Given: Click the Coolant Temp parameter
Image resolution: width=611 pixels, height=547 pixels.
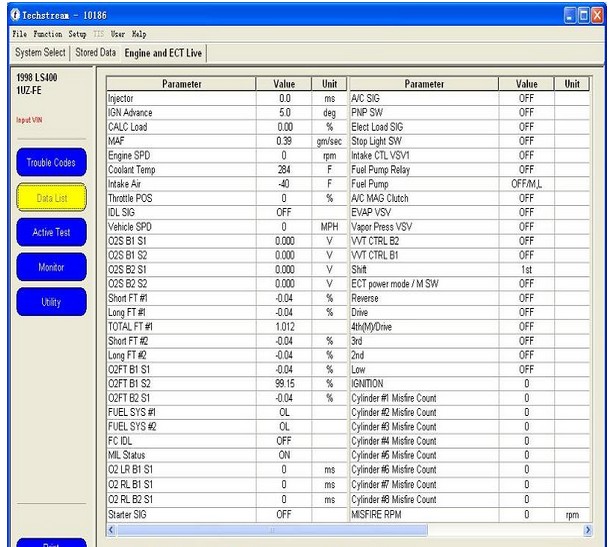Looking at the screenshot, I should pyautogui.click(x=131, y=170).
